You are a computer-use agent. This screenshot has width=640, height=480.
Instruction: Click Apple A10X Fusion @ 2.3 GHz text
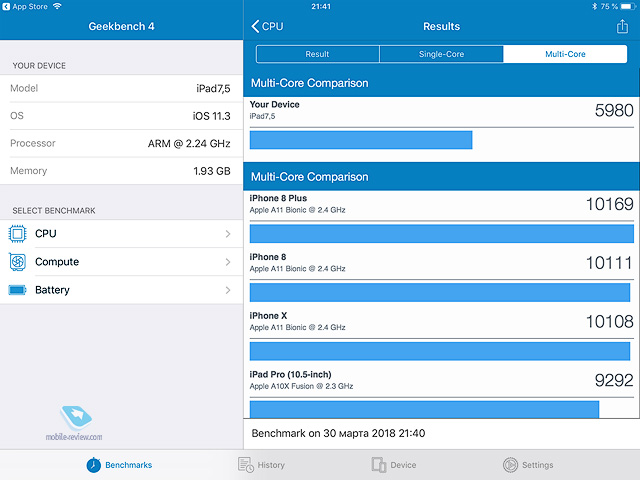point(302,386)
